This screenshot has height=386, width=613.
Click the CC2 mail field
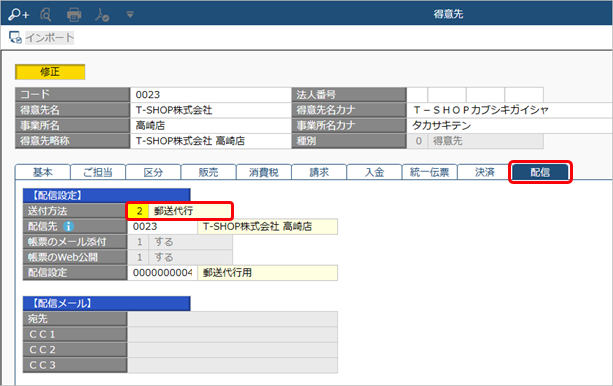tap(233, 350)
